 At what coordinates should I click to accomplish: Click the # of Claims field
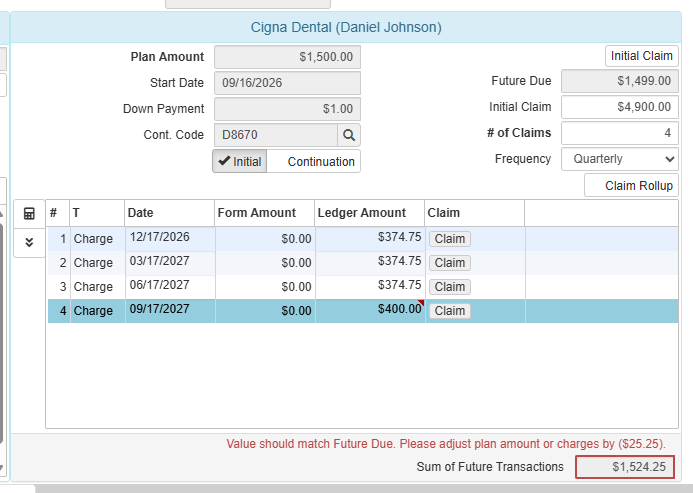coord(620,133)
